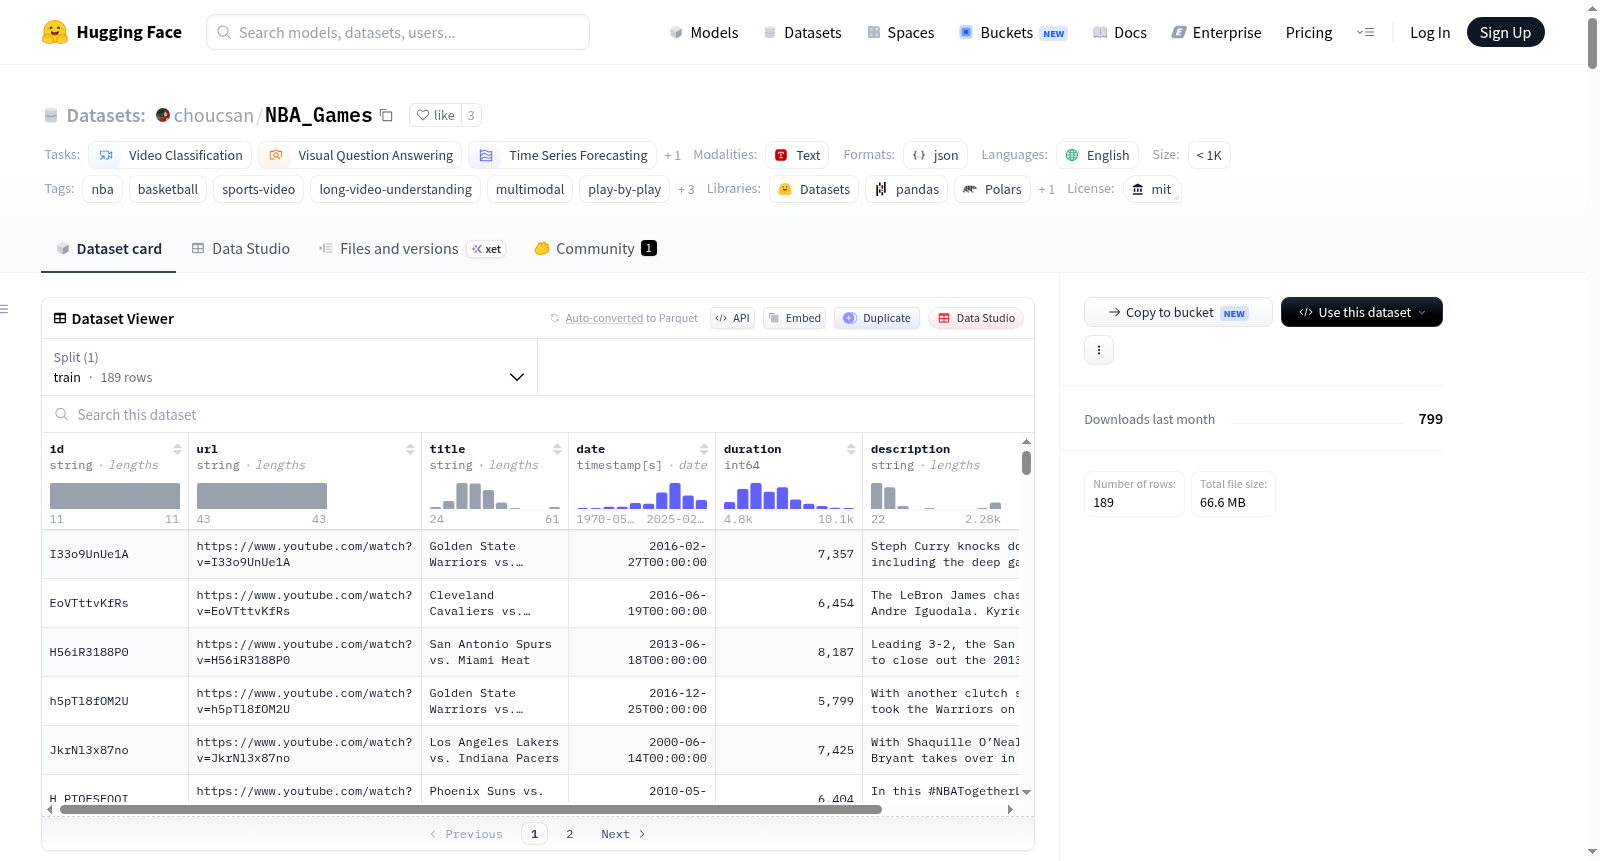1600x861 pixels.
Task: Open Buckets in the top navigation
Action: click(1013, 32)
